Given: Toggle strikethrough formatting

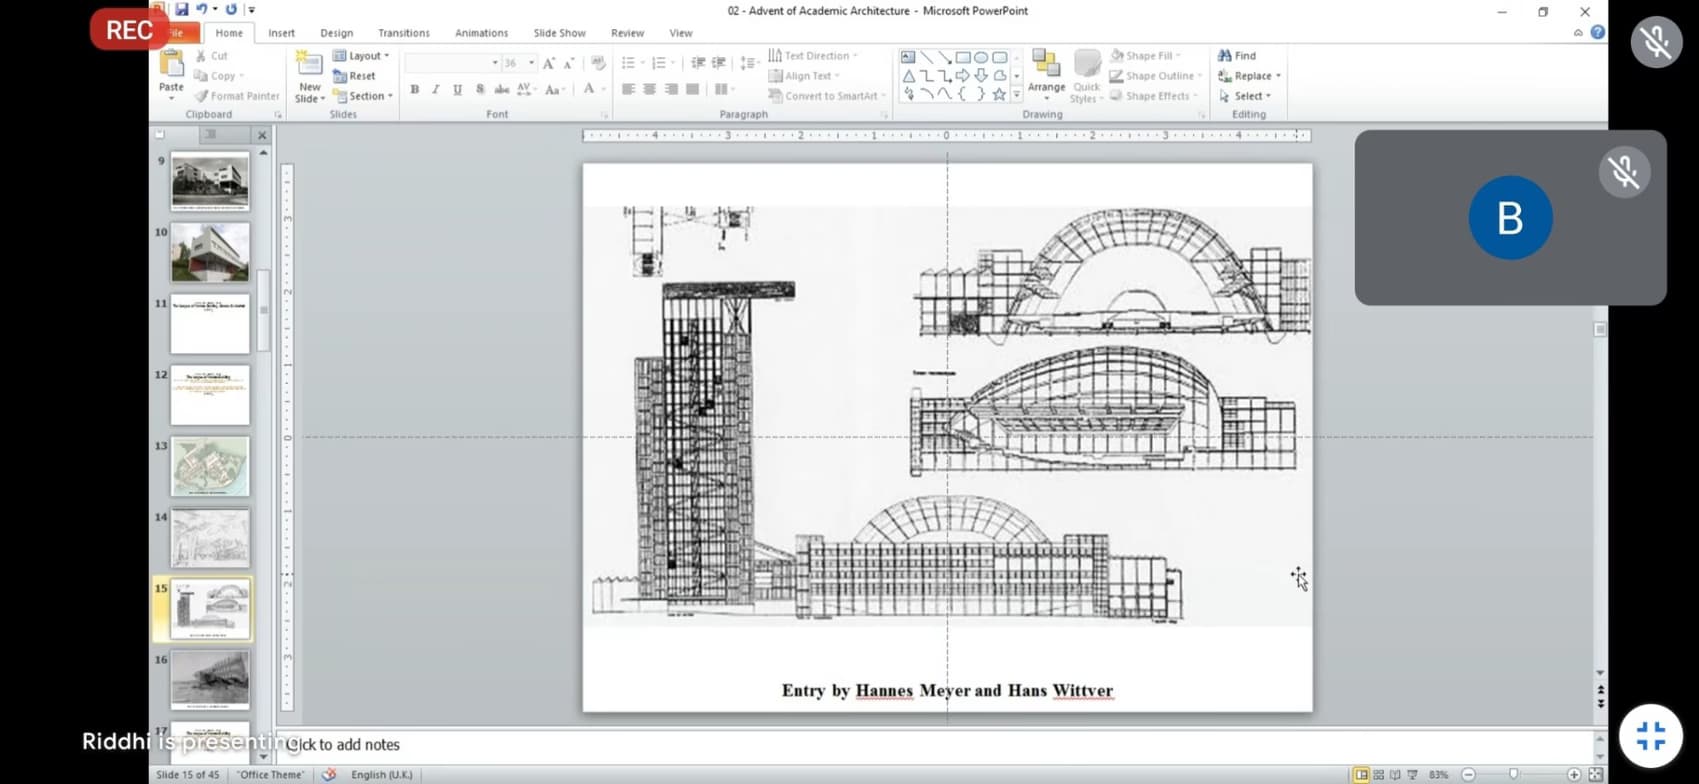Looking at the screenshot, I should point(502,90).
